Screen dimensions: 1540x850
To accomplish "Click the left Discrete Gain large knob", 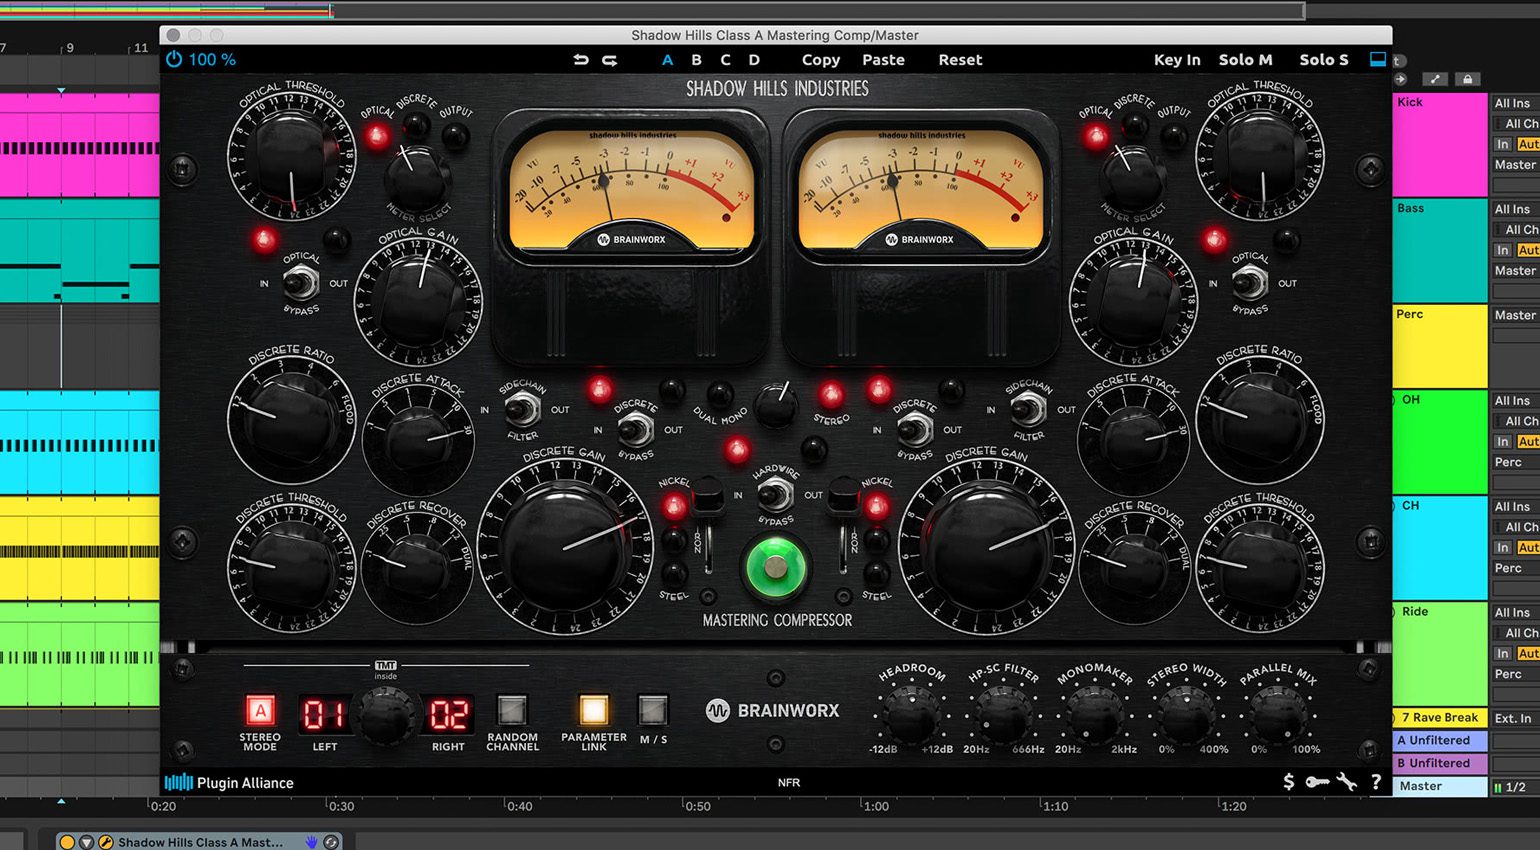I will (x=563, y=547).
